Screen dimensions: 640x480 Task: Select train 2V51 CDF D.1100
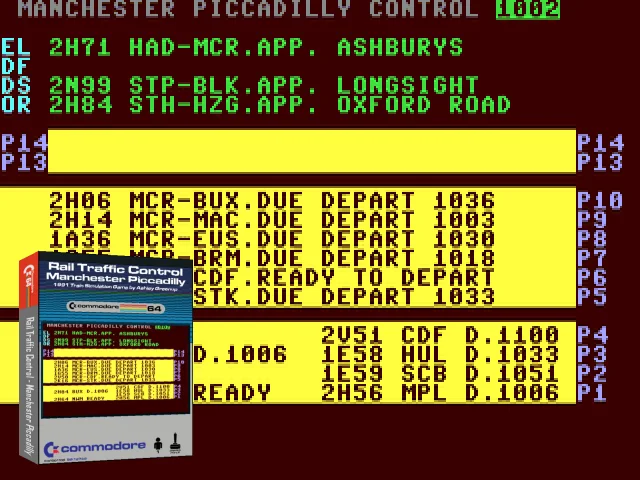click(x=440, y=335)
